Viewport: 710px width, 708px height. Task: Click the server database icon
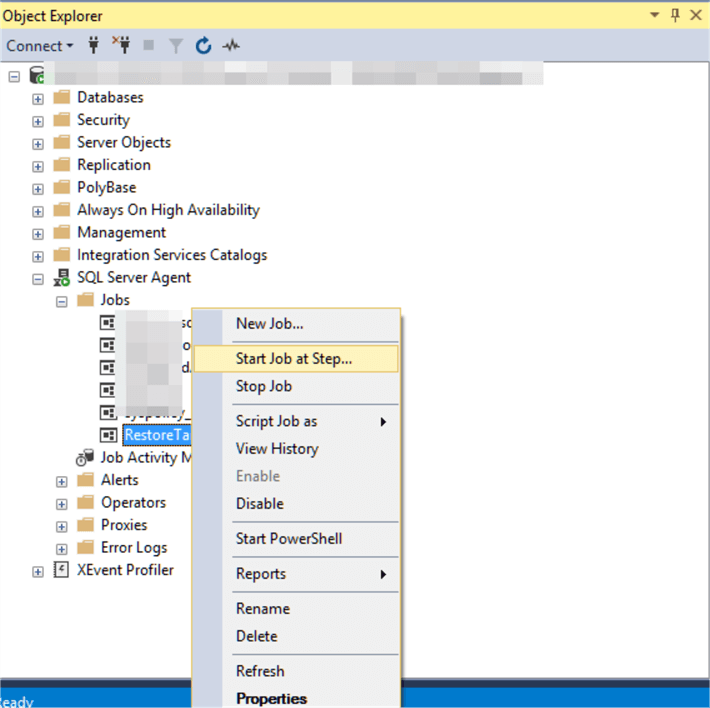pyautogui.click(x=37, y=75)
